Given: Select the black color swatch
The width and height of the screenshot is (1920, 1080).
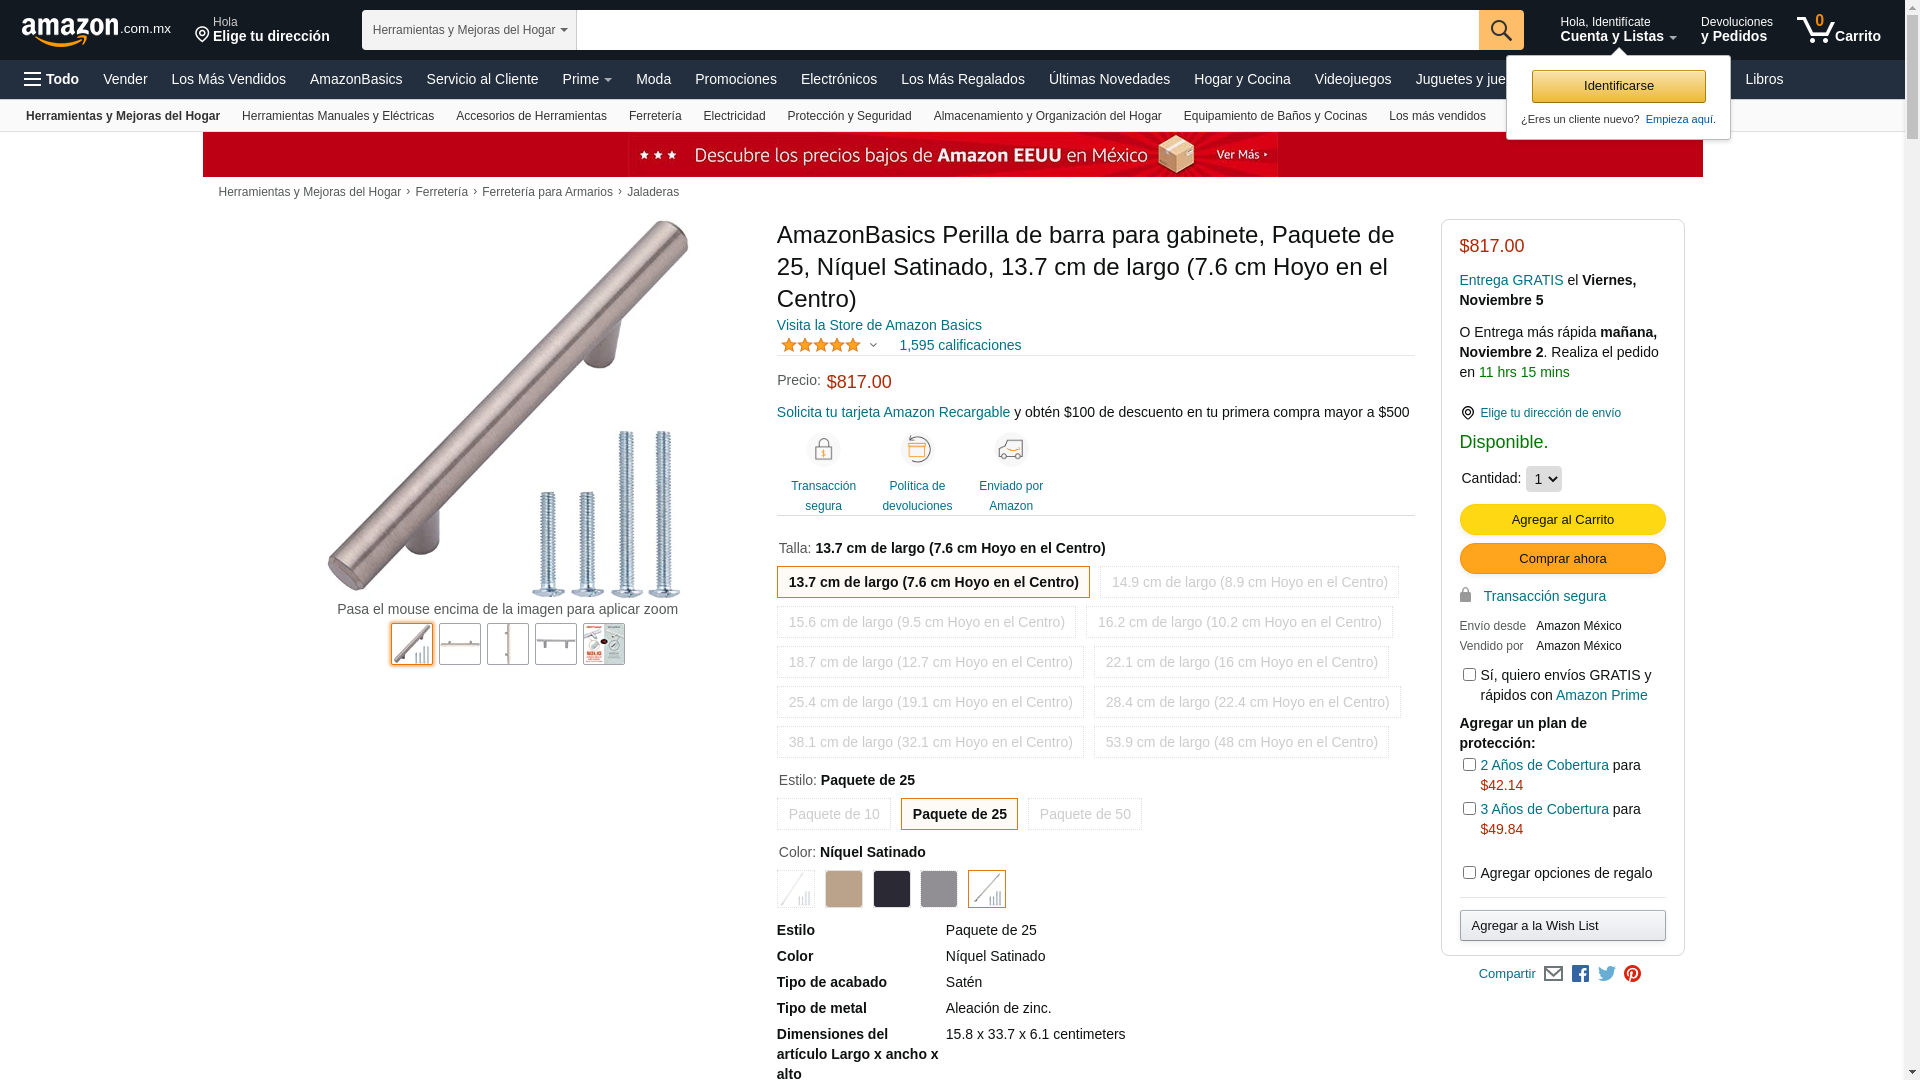Looking at the screenshot, I should (x=891, y=889).
